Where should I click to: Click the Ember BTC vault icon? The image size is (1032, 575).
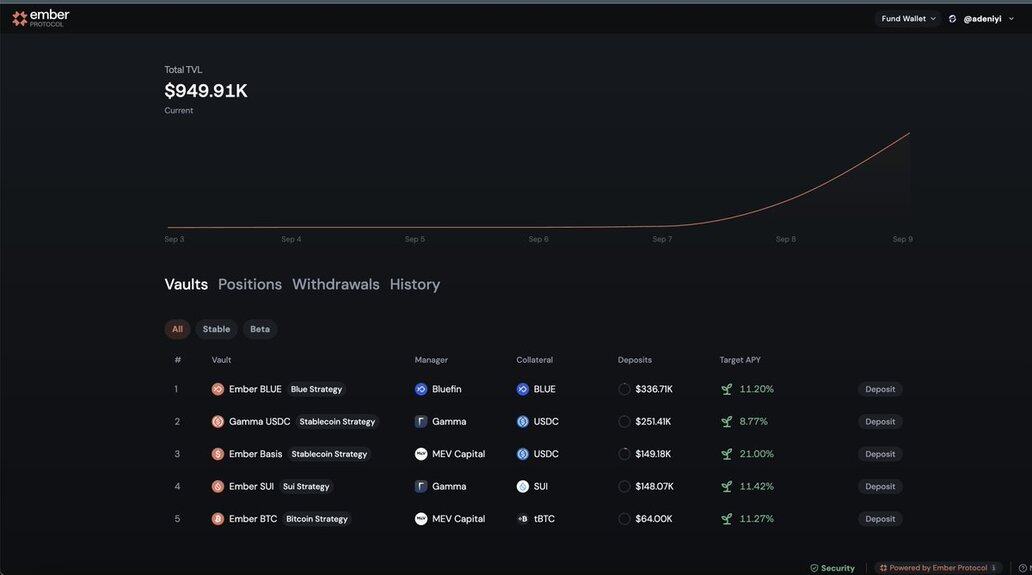pos(217,519)
